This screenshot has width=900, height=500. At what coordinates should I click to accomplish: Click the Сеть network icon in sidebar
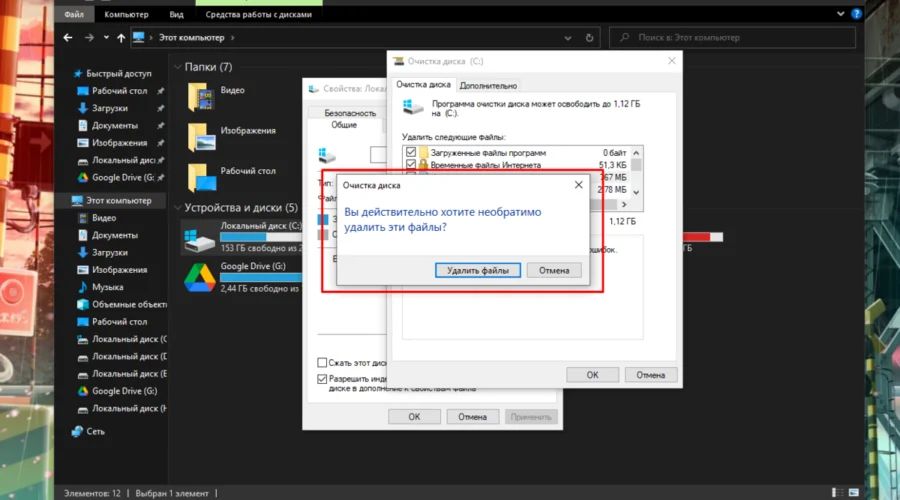click(78, 431)
